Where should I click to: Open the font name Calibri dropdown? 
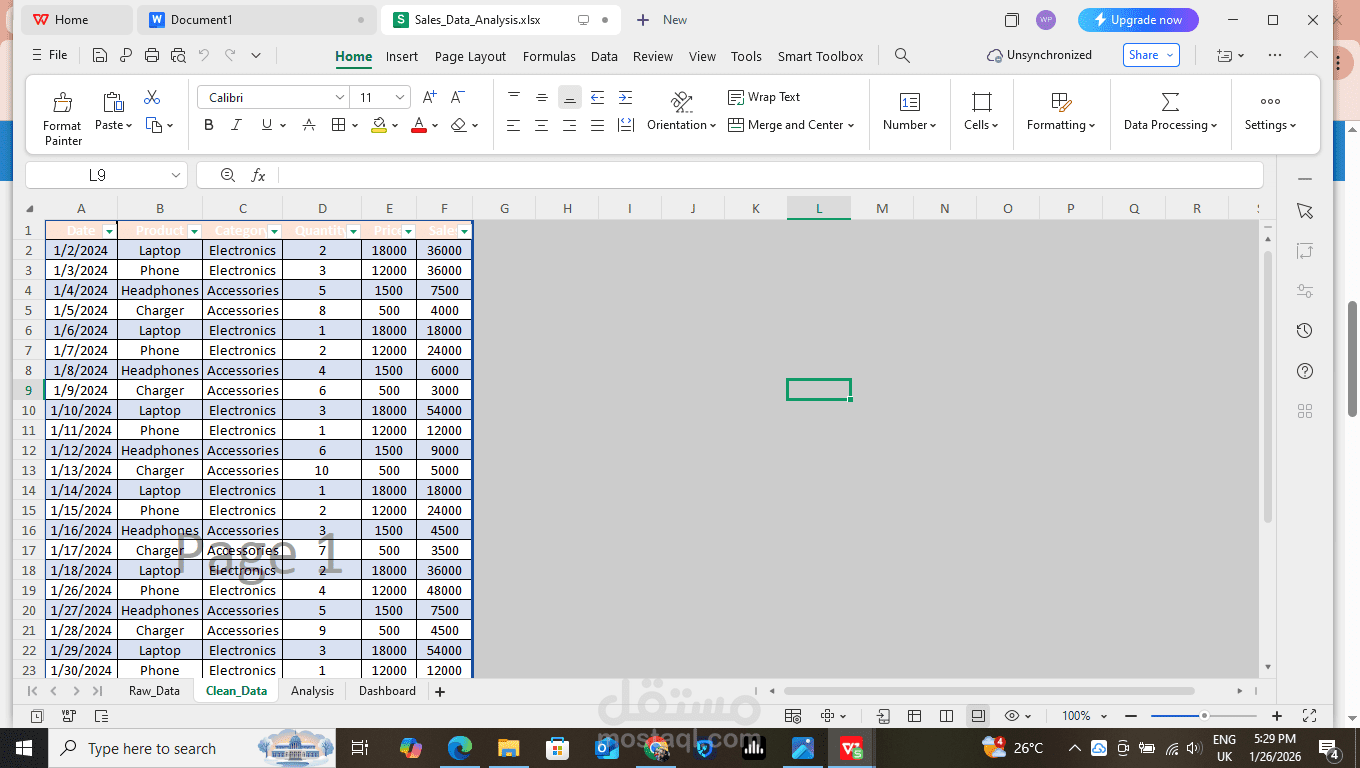tap(340, 97)
